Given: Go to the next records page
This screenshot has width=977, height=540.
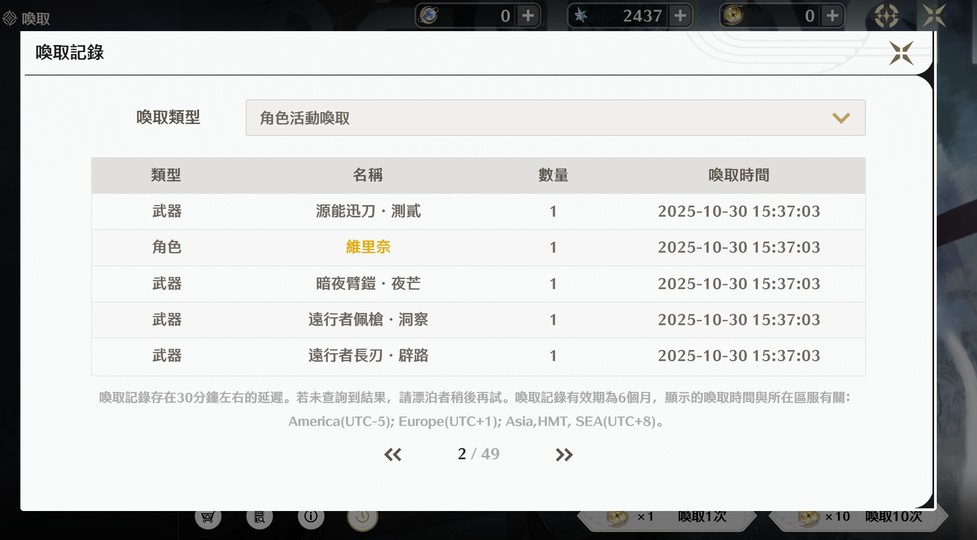Looking at the screenshot, I should tap(564, 455).
